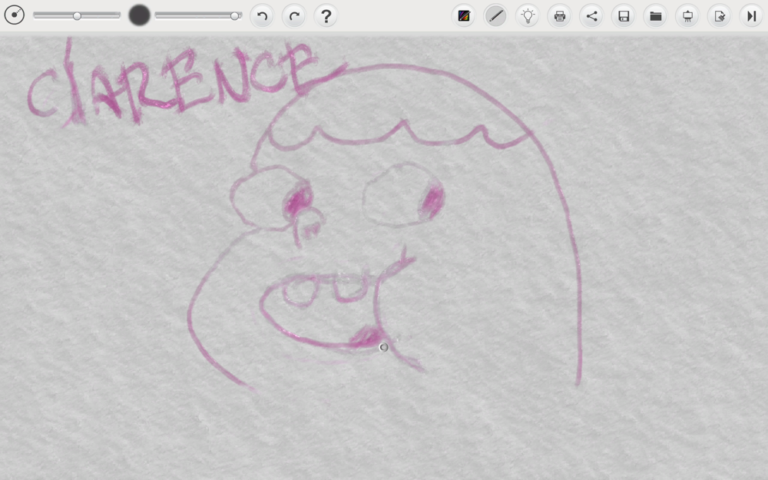Click the easel presentation icon
Viewport: 768px width, 480px height.
pyautogui.click(x=688, y=16)
